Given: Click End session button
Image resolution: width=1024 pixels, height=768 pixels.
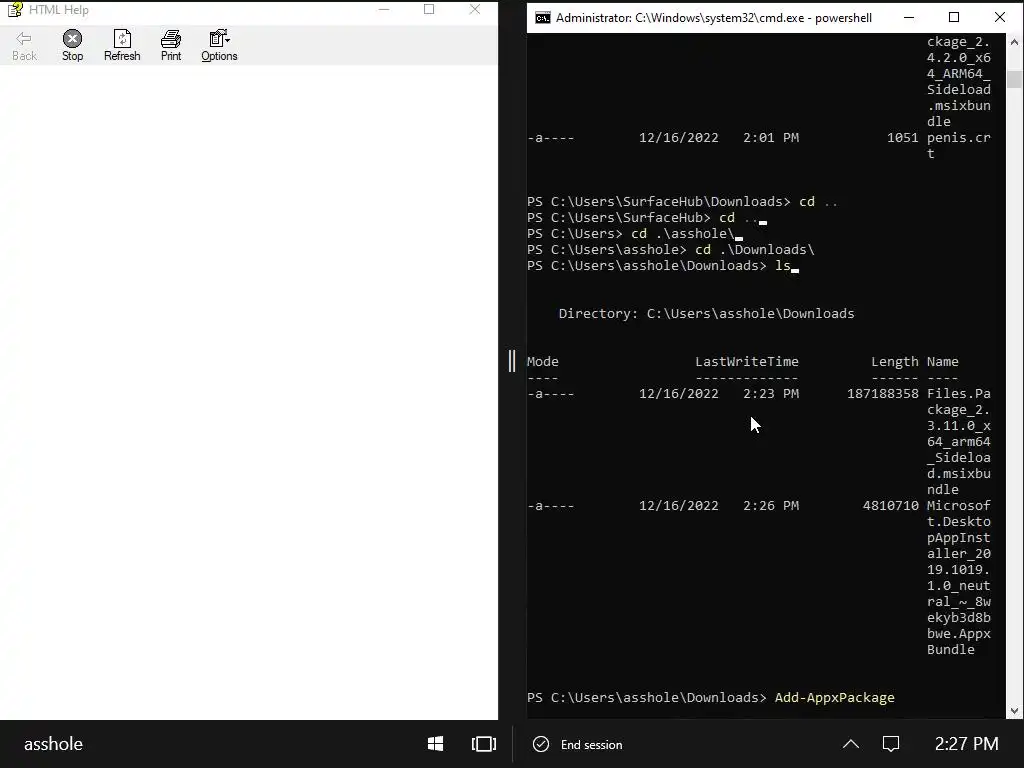Looking at the screenshot, I should click(578, 744).
